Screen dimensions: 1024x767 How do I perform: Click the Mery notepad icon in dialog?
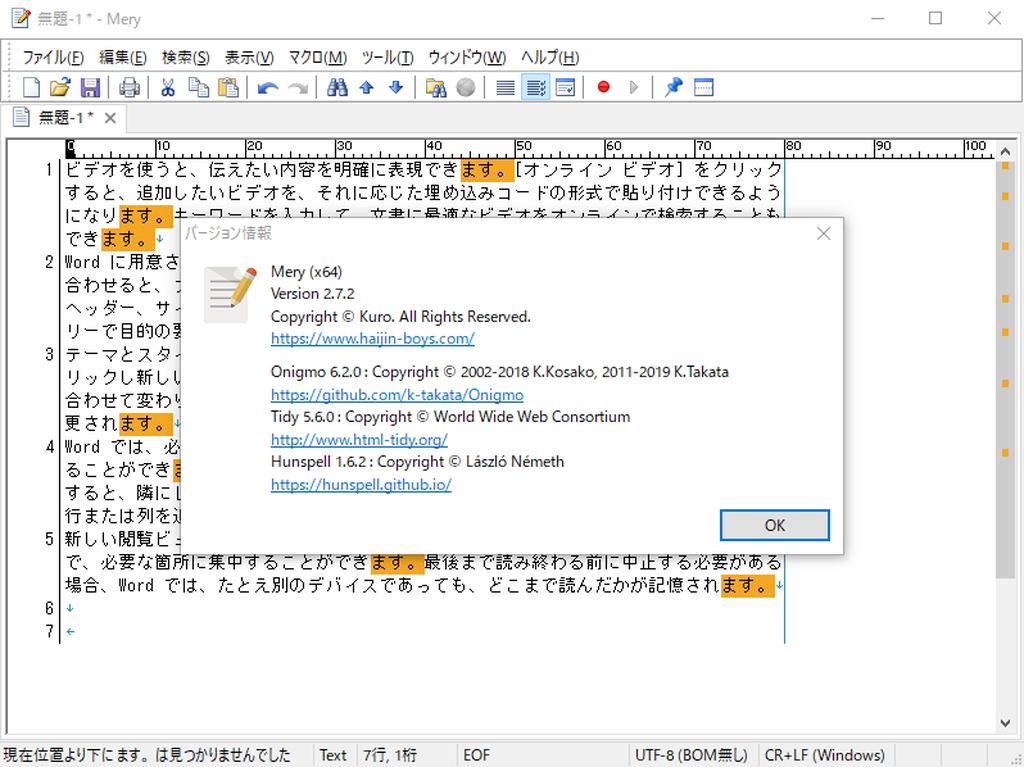click(x=229, y=295)
